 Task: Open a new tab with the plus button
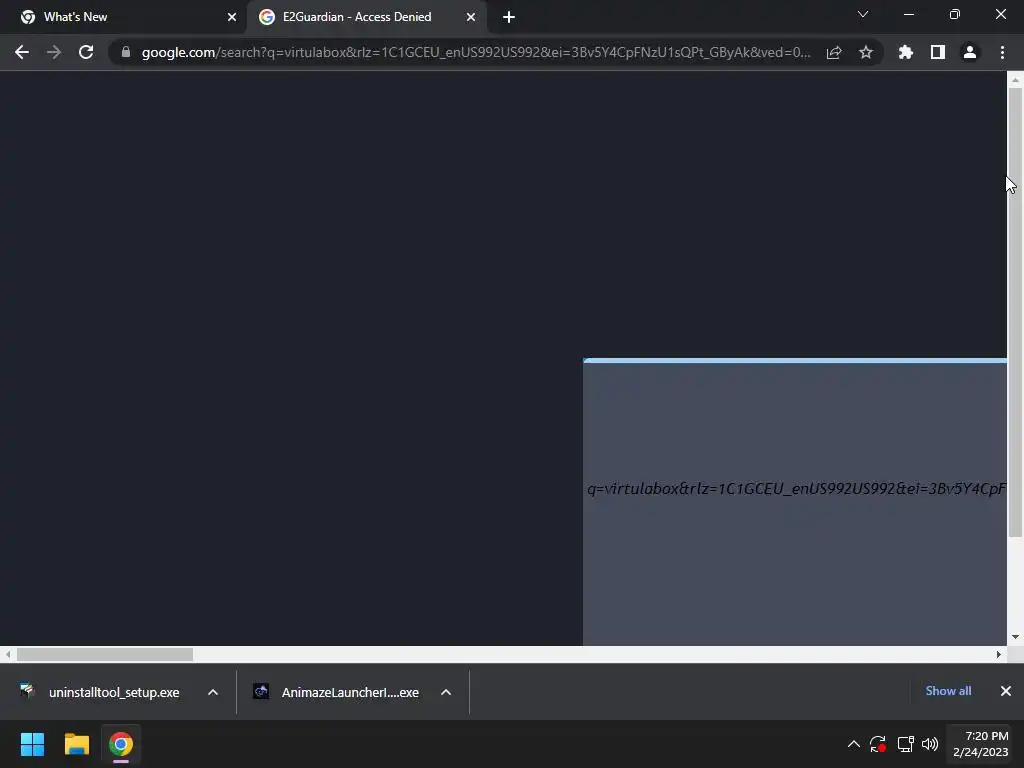pyautogui.click(x=509, y=17)
